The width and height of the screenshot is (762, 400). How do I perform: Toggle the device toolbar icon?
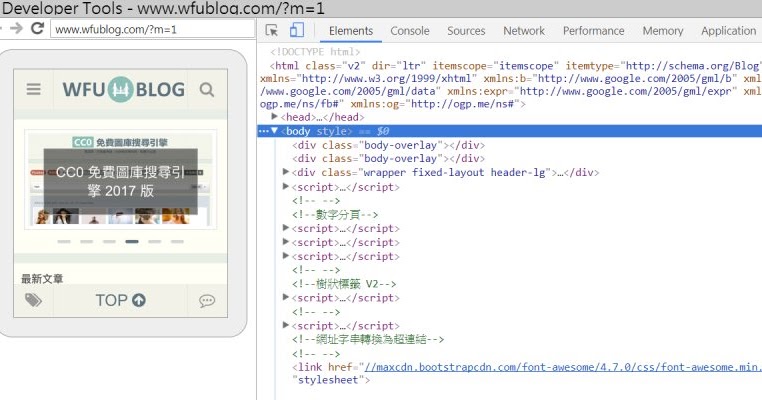click(x=296, y=30)
